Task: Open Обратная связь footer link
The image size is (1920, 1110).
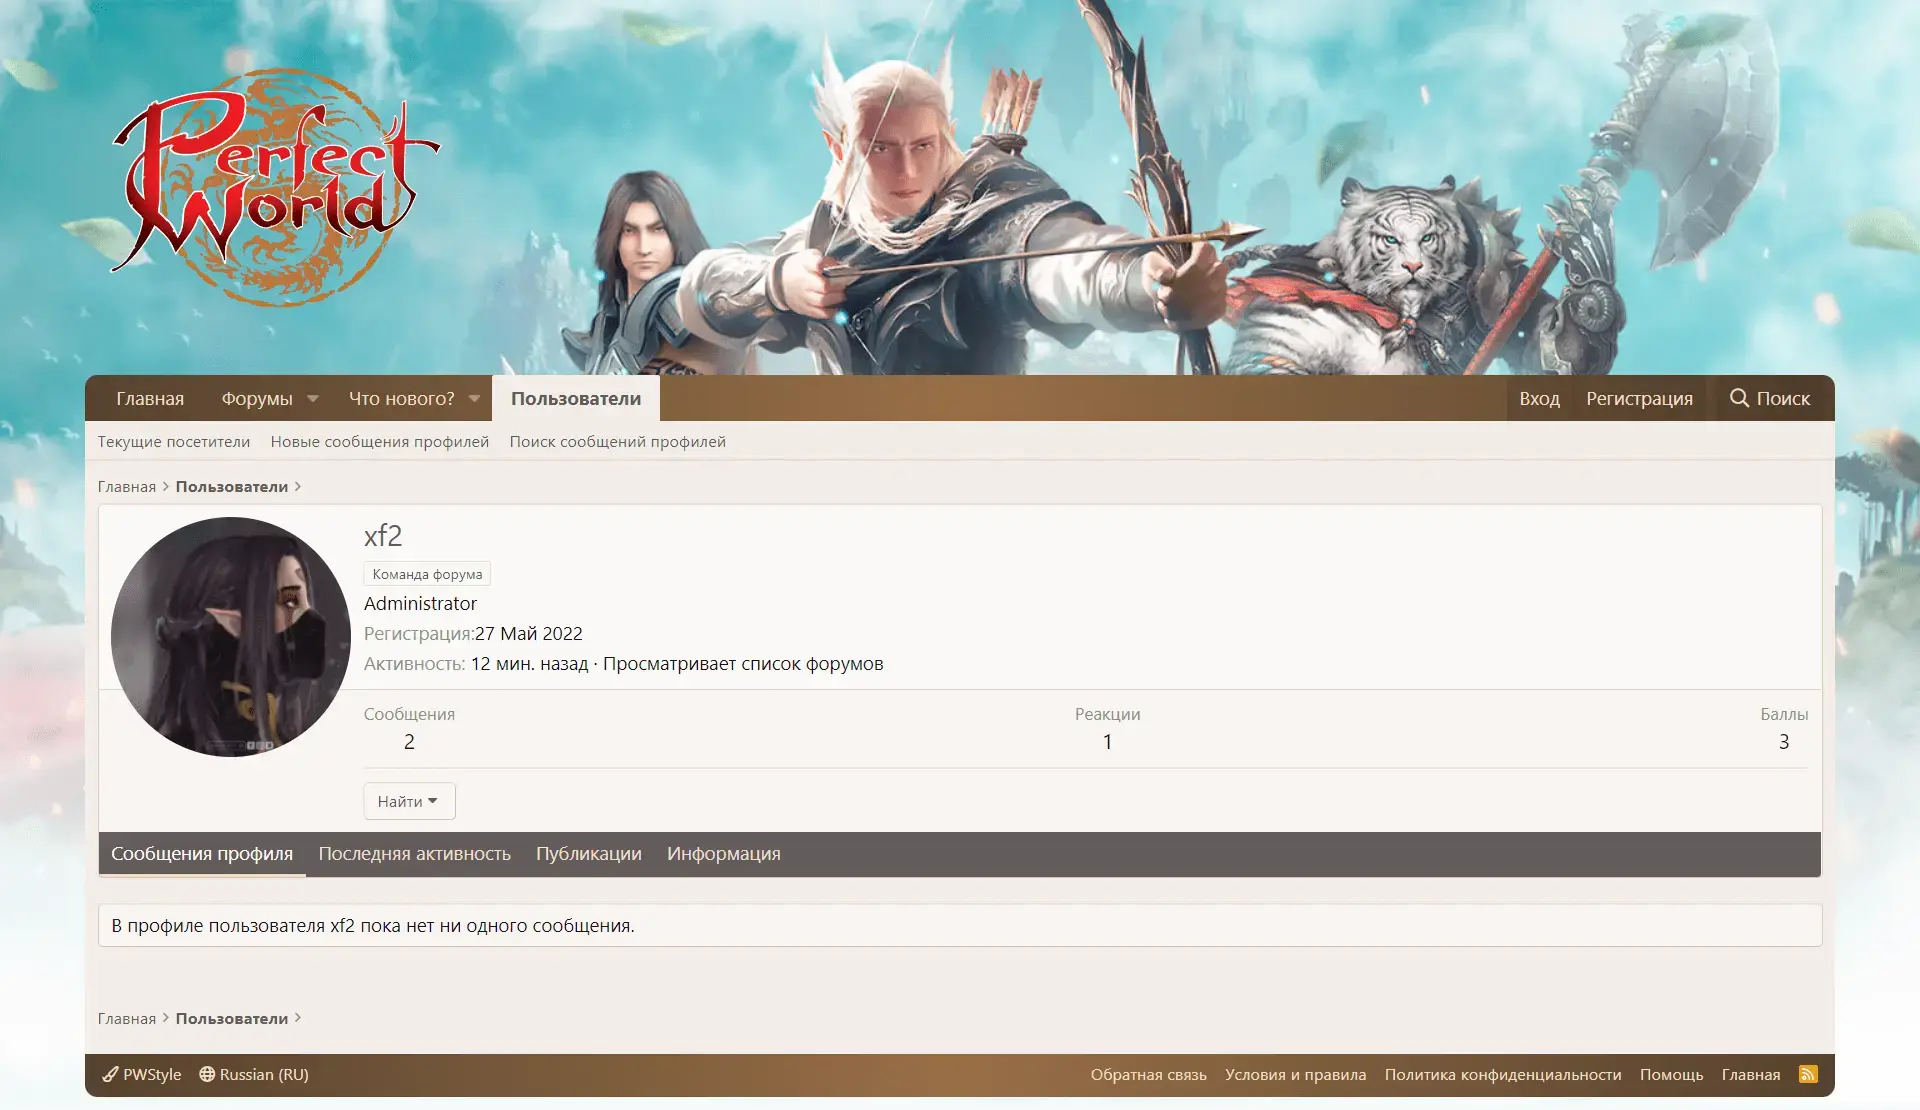Action: 1149,1074
